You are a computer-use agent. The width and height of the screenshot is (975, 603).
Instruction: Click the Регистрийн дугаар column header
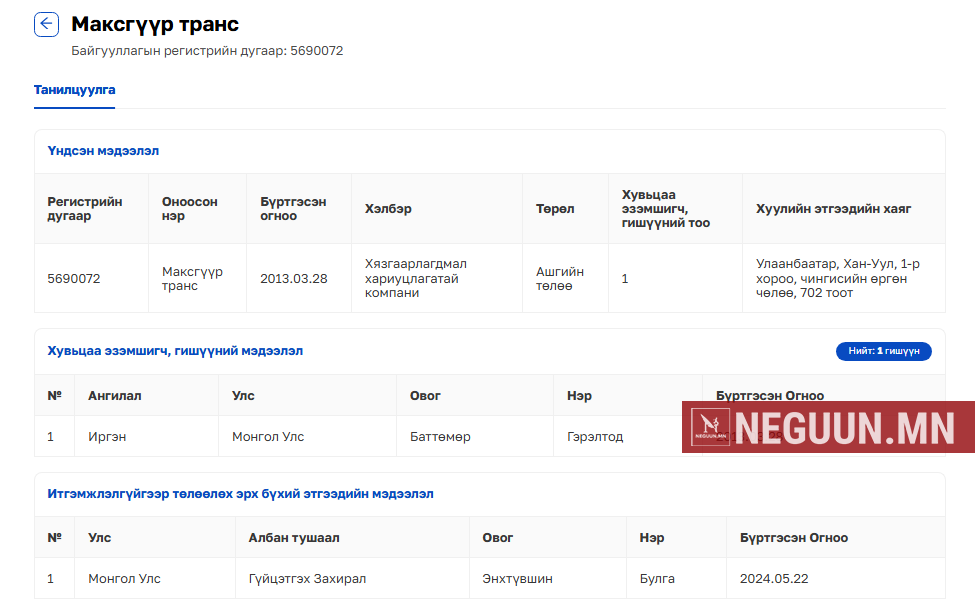pos(85,209)
